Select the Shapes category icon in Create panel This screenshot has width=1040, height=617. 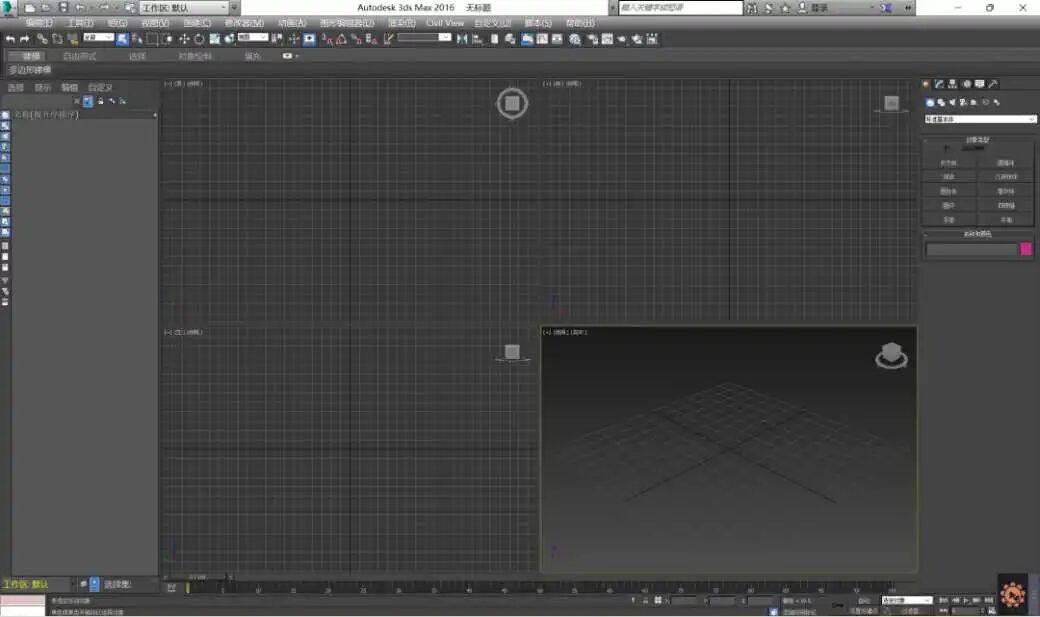[941, 102]
